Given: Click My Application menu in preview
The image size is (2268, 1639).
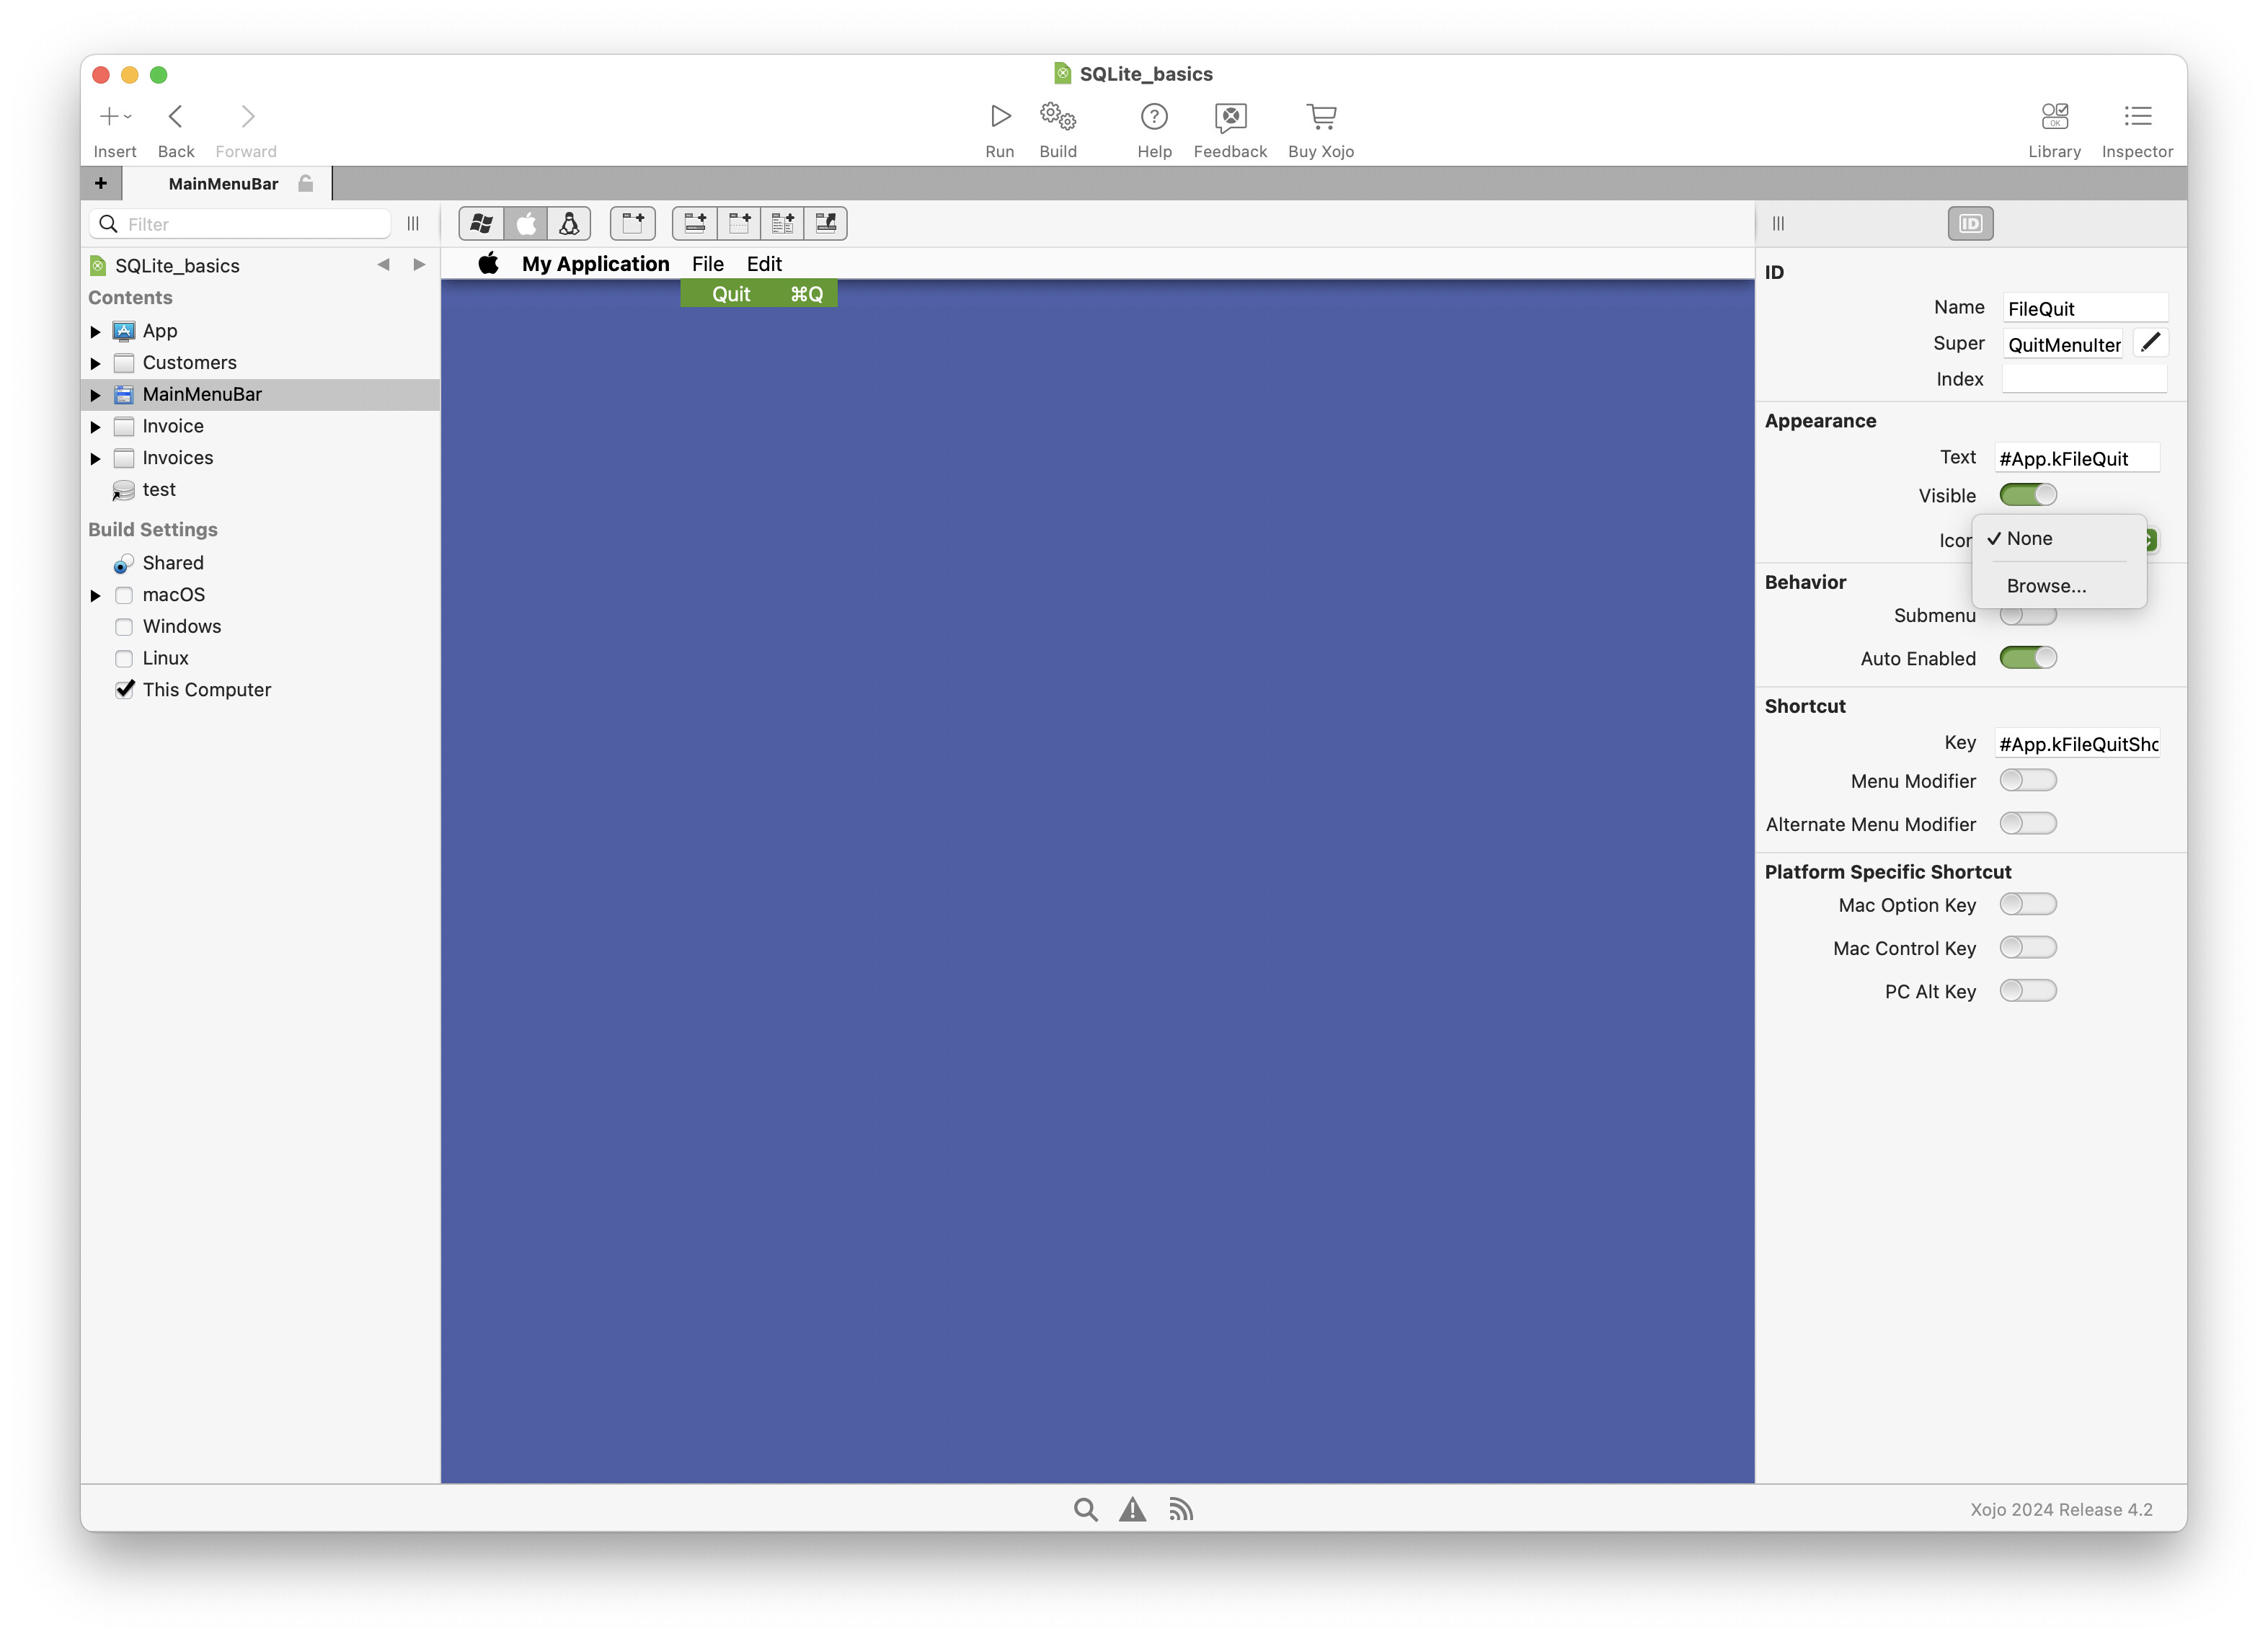Looking at the screenshot, I should coord(595,264).
